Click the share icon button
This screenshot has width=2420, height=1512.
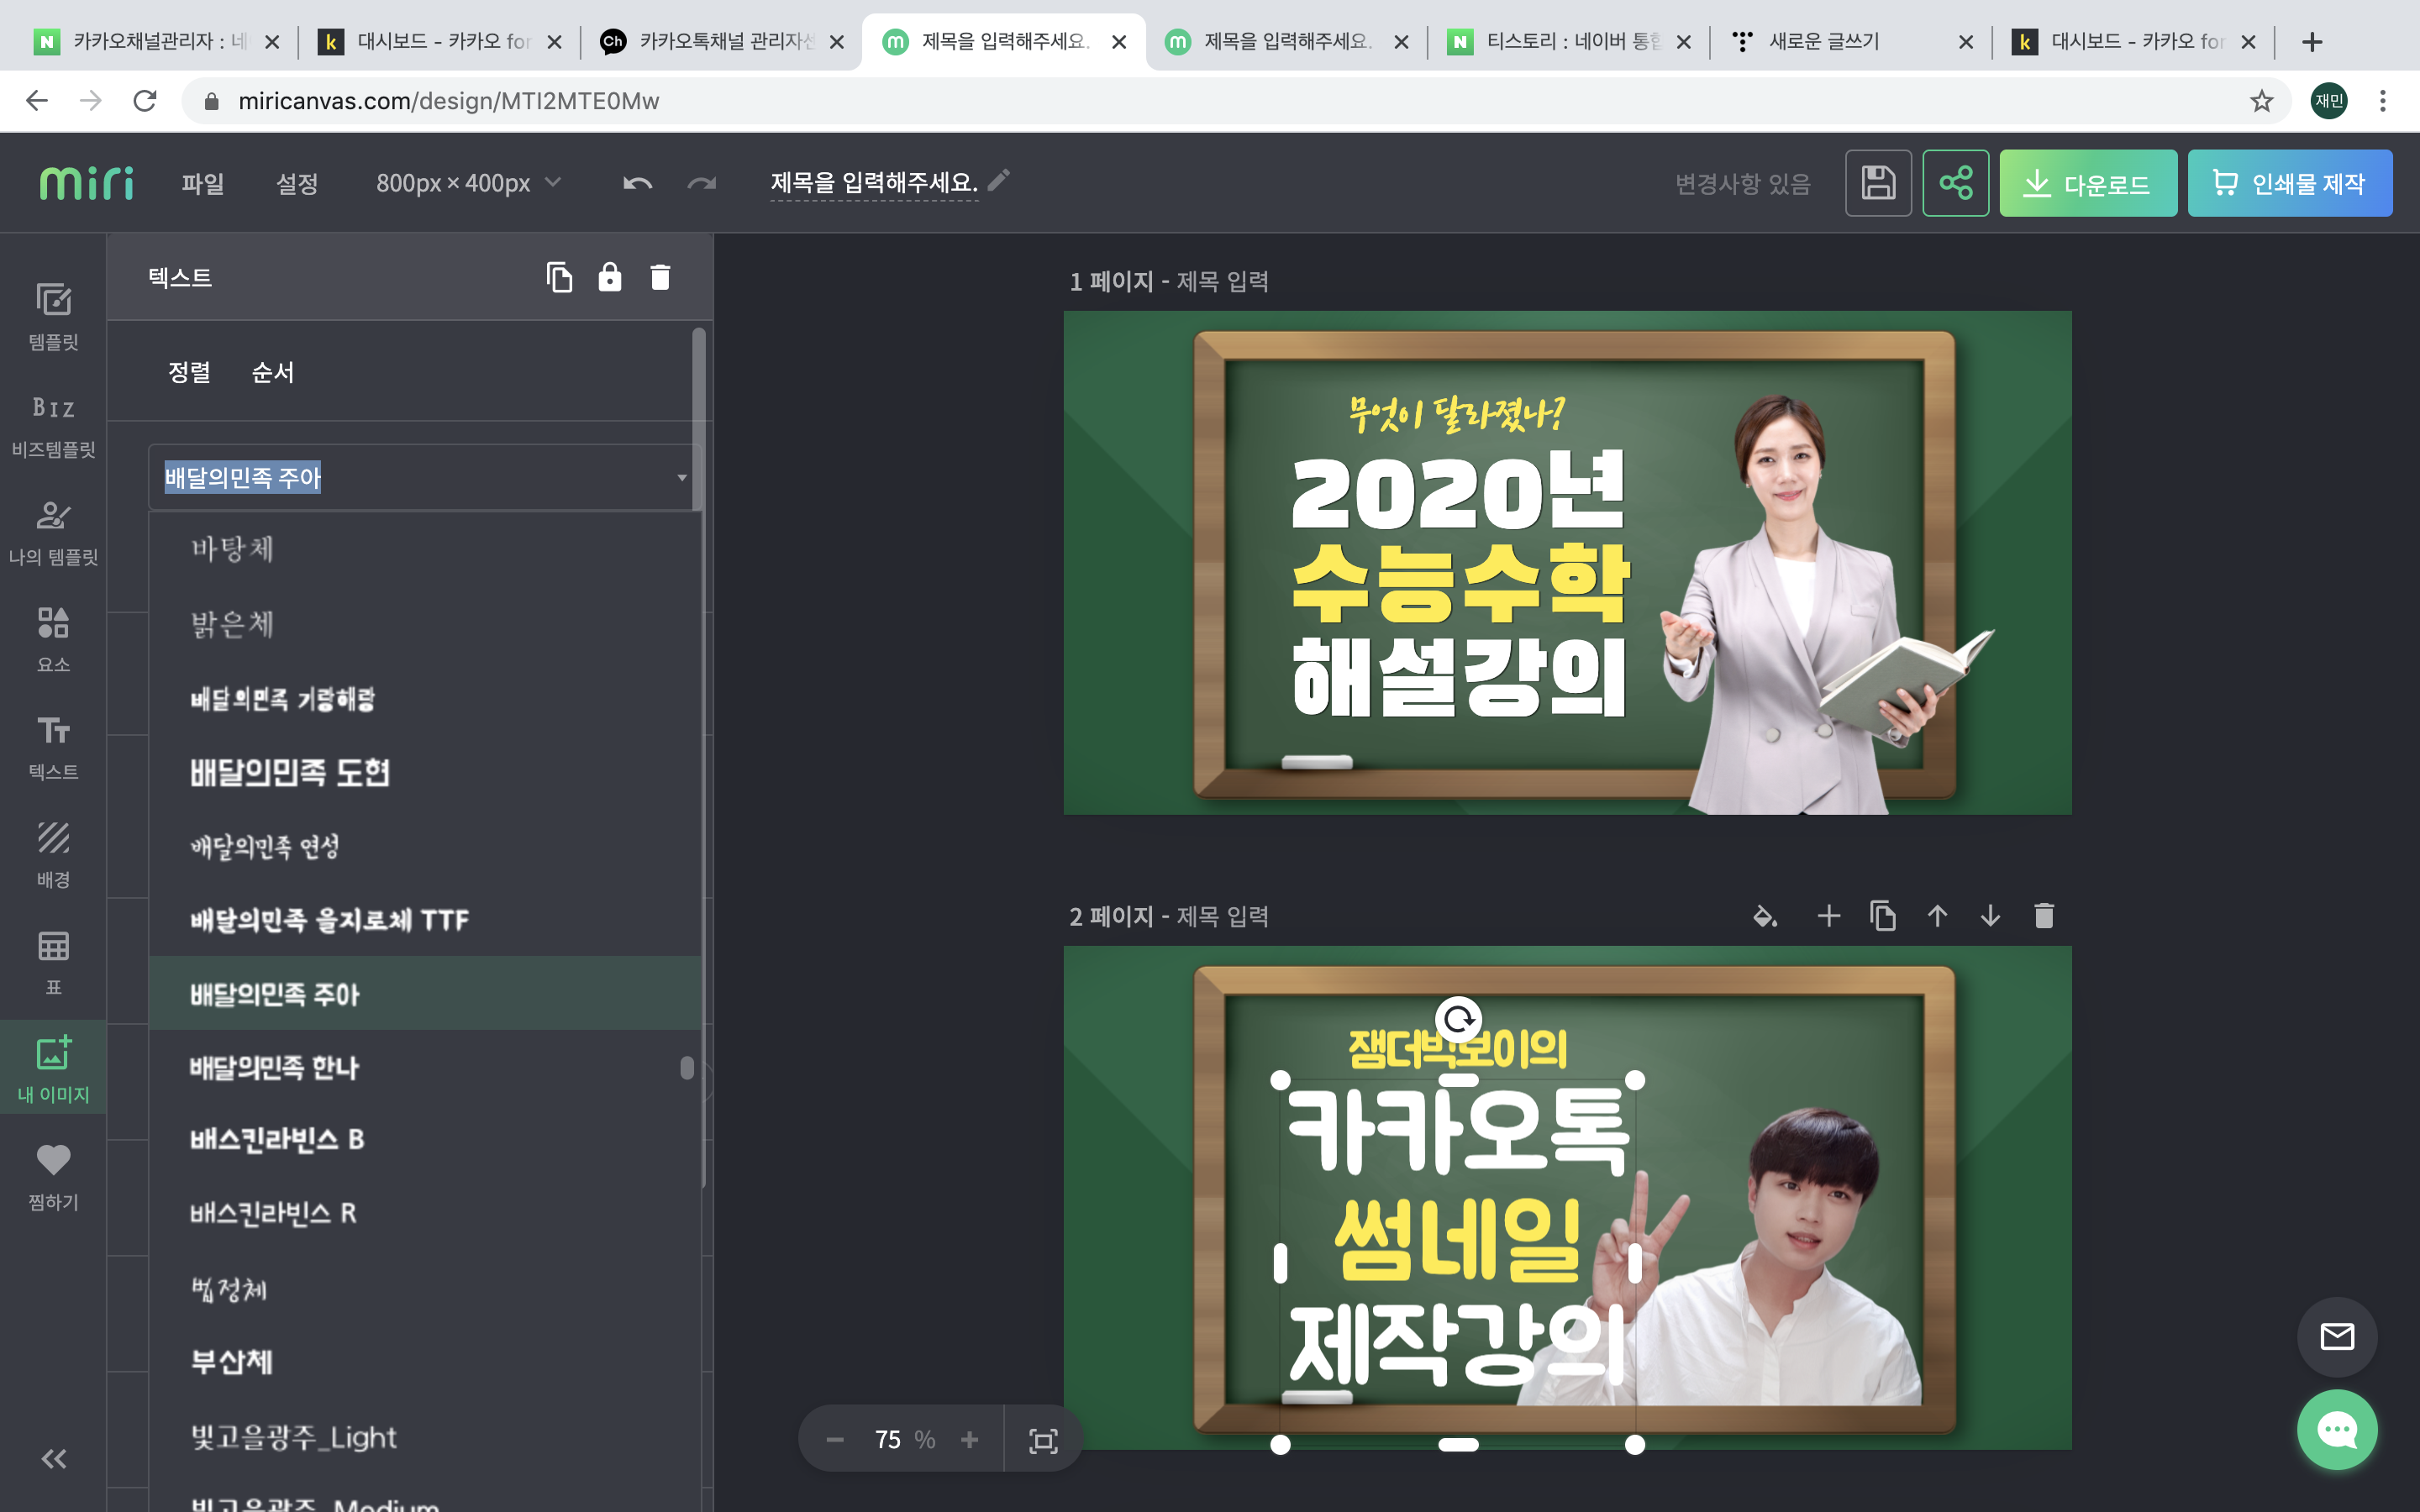(x=1955, y=183)
